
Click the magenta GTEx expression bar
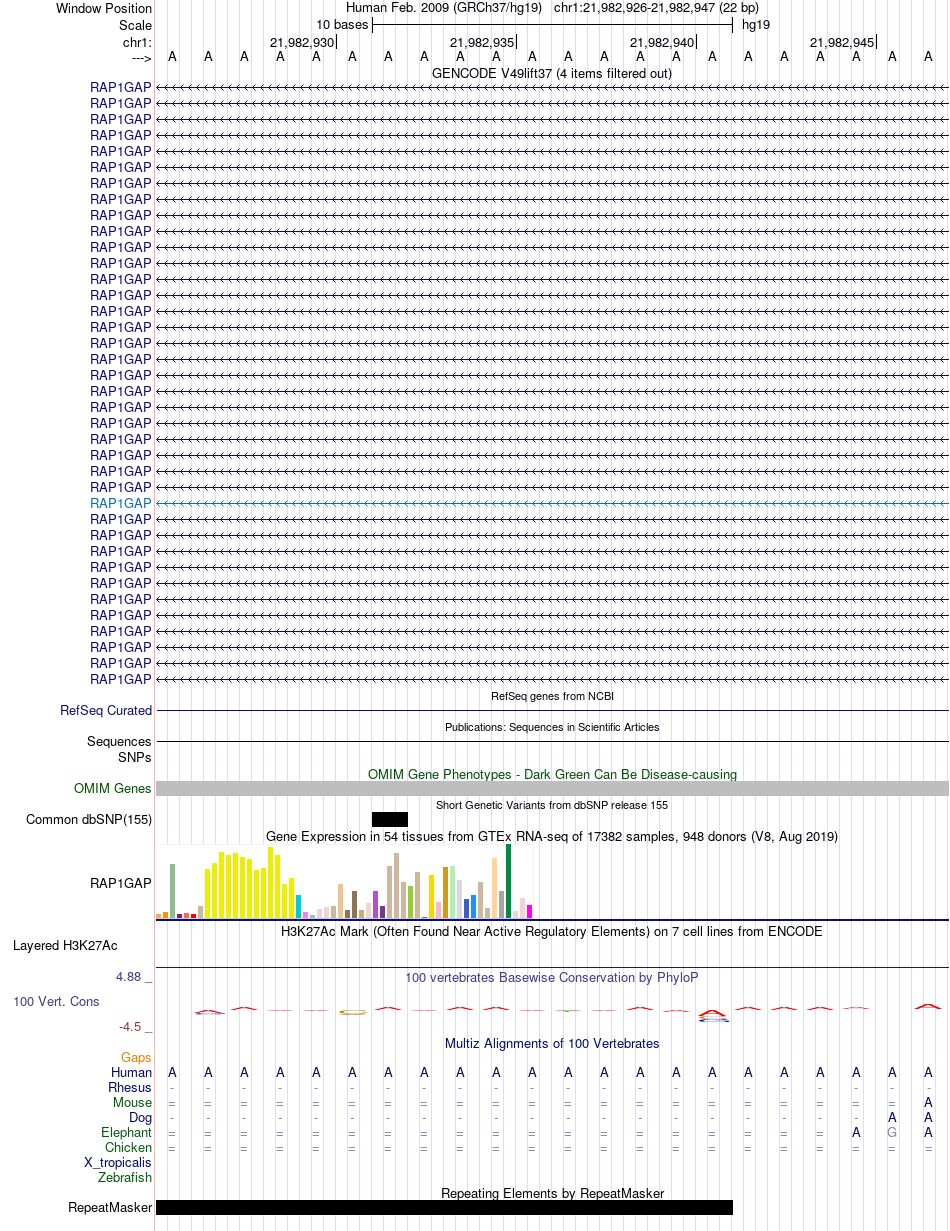pos(530,911)
